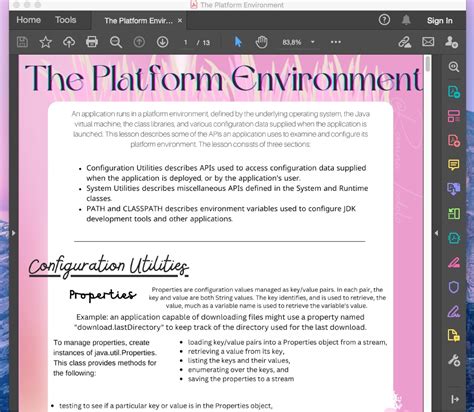Switch to the Tools tab
The height and width of the screenshot is (412, 474).
tap(66, 20)
